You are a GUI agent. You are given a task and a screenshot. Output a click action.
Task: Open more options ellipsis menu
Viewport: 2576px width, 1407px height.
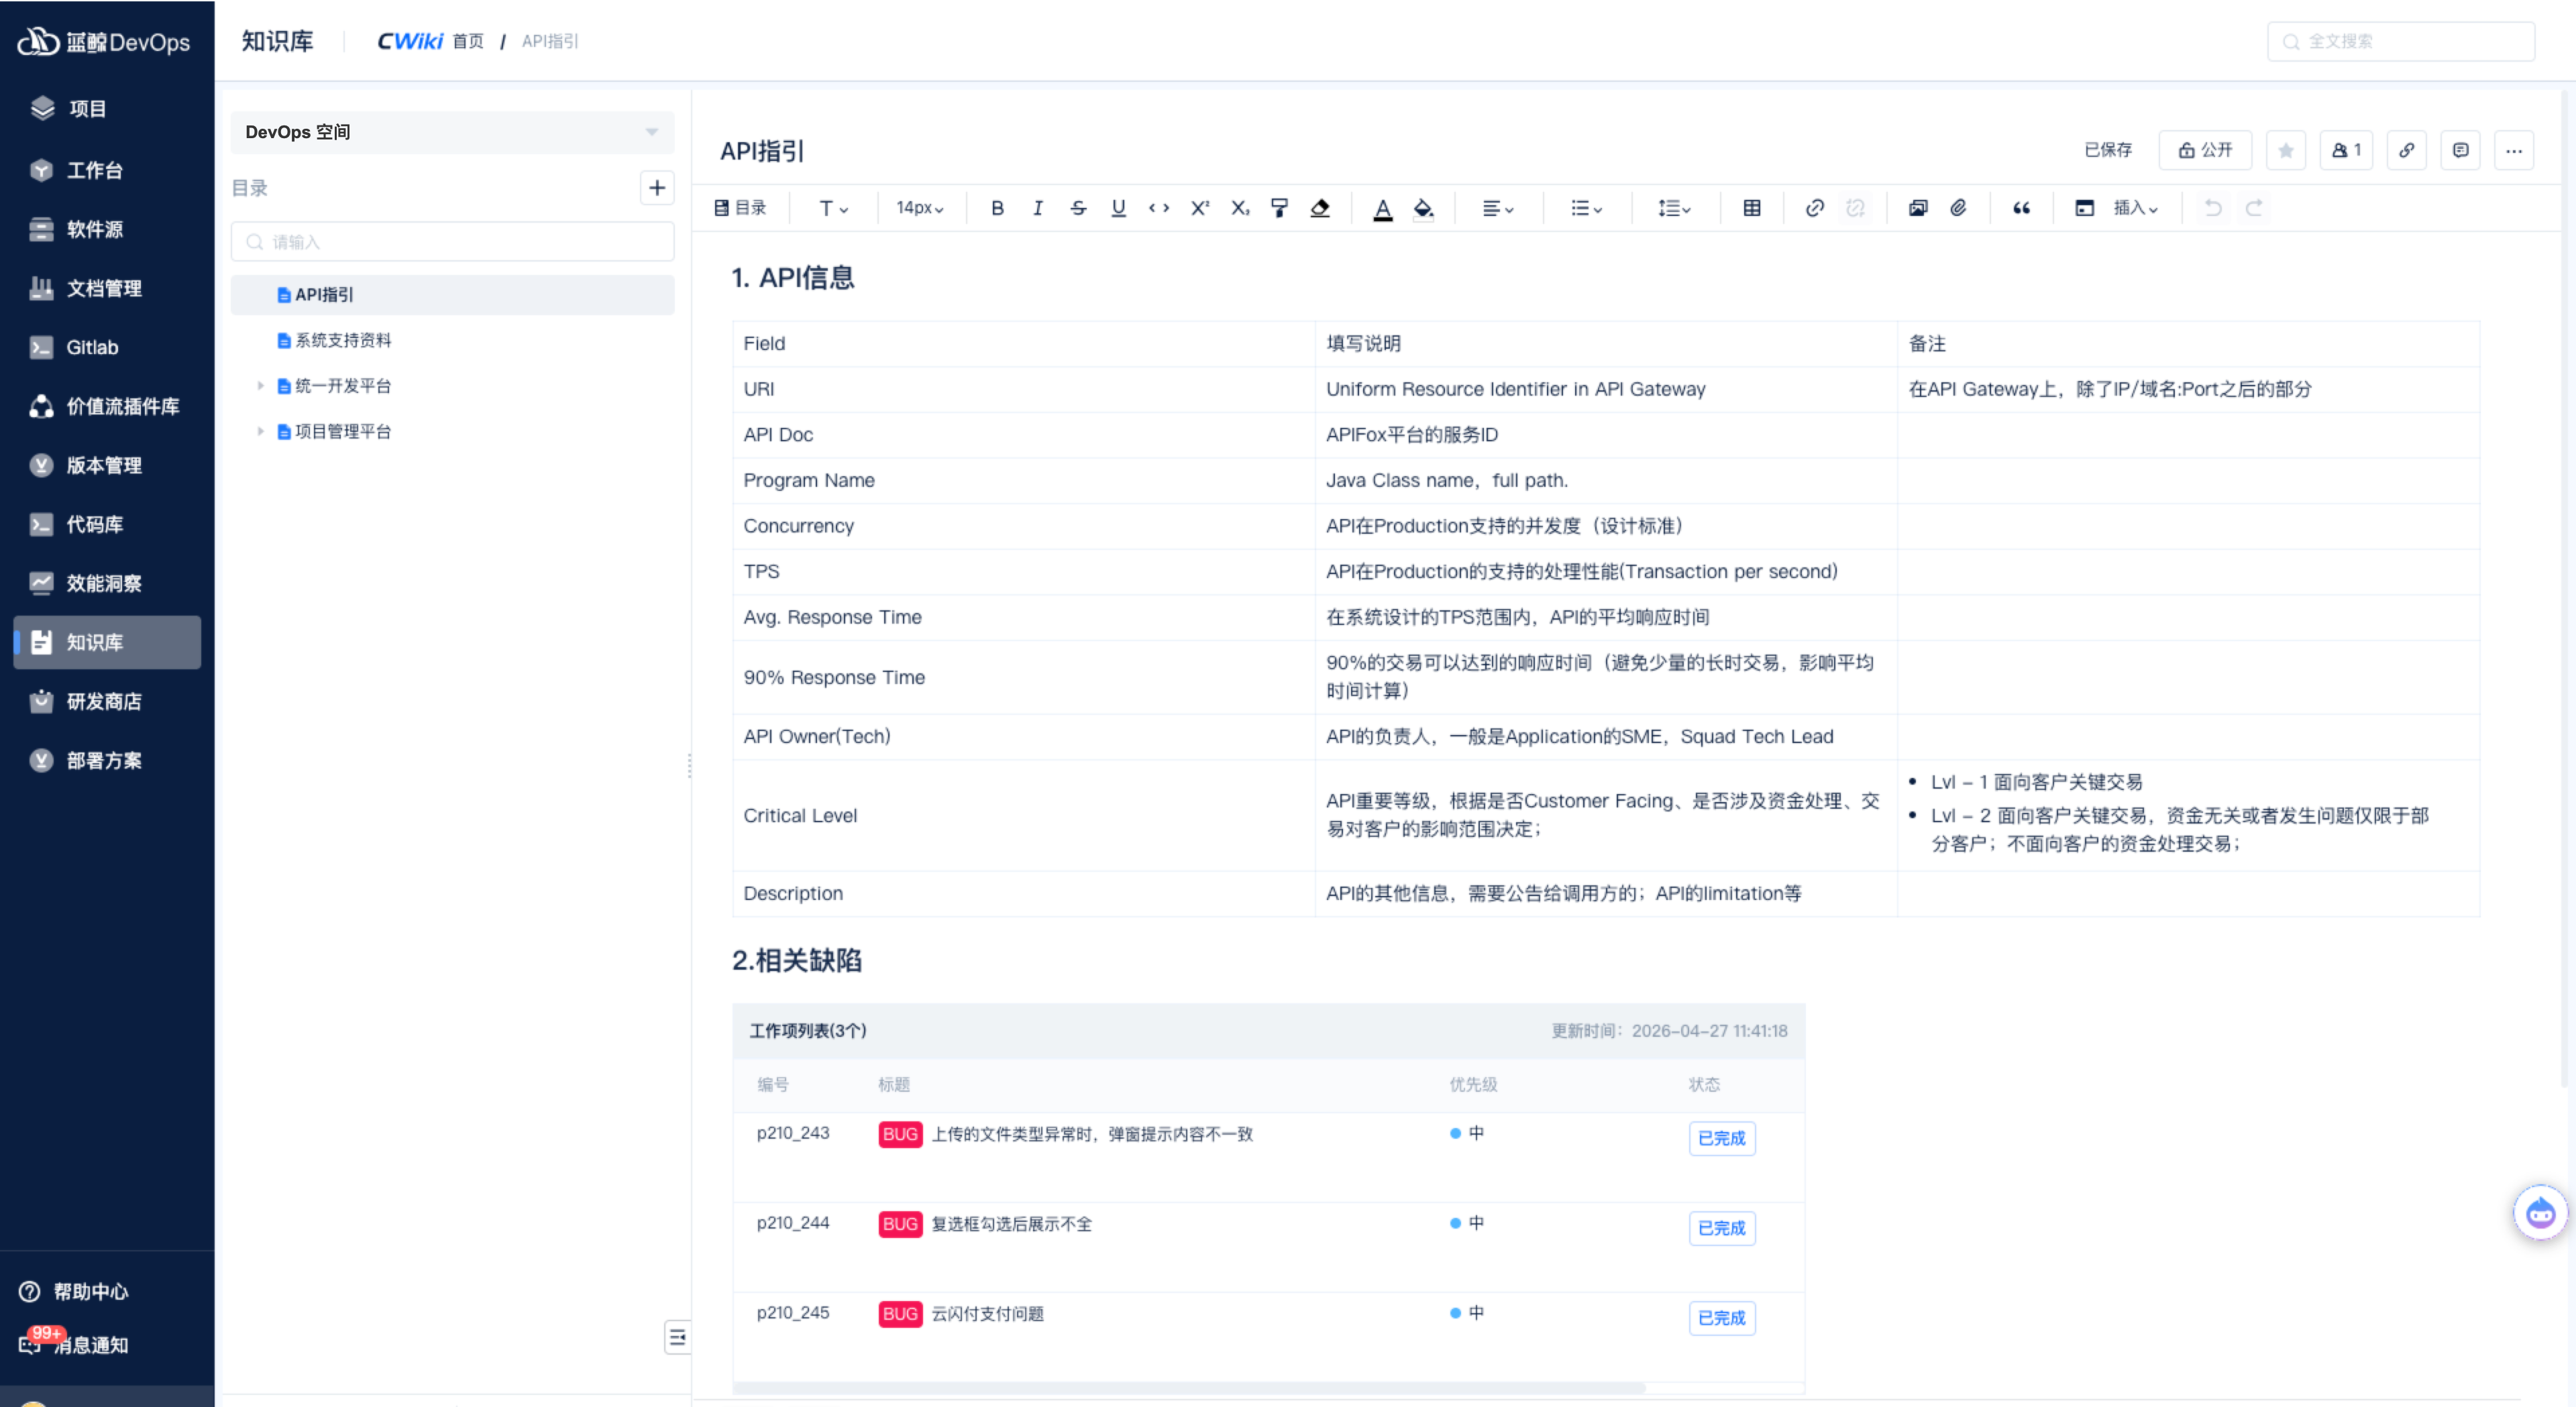pyautogui.click(x=2514, y=150)
